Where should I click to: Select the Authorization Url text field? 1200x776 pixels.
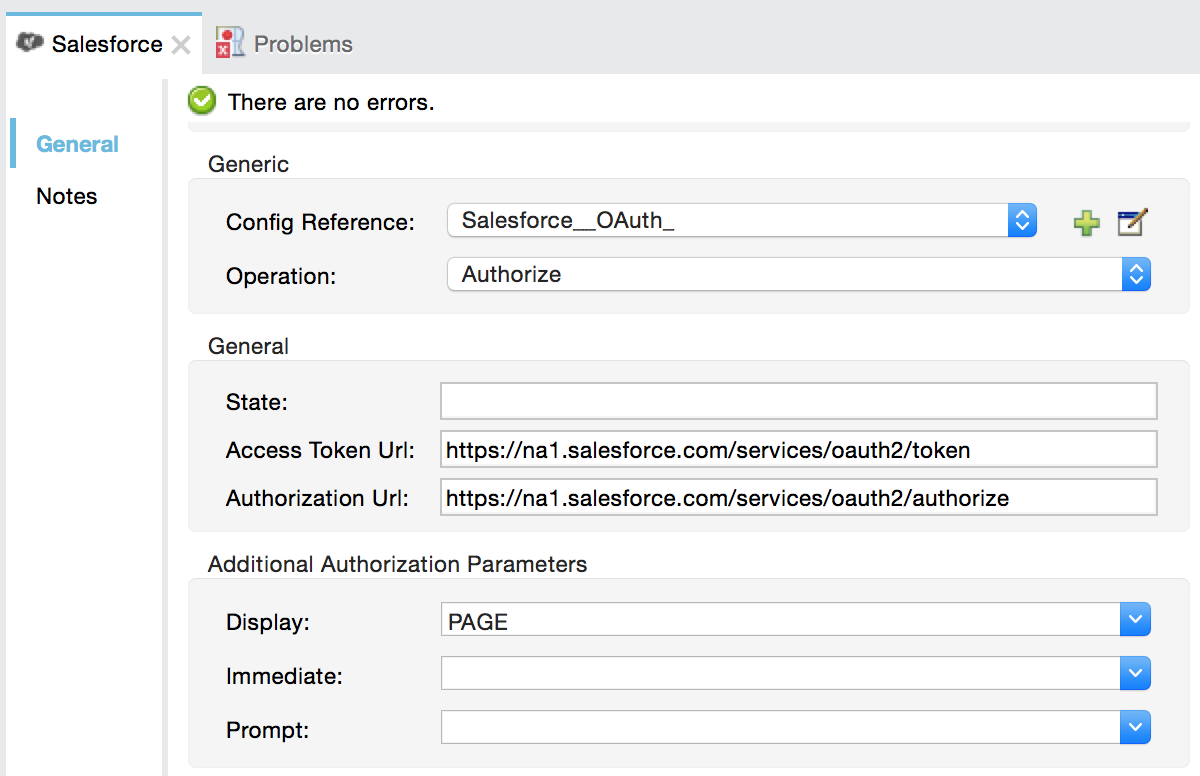[700, 497]
